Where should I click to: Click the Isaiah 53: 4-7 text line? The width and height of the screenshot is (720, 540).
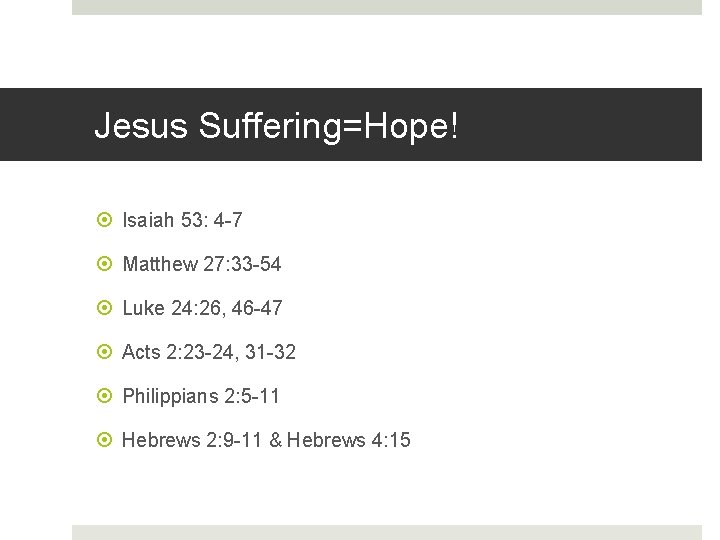pyautogui.click(x=182, y=220)
